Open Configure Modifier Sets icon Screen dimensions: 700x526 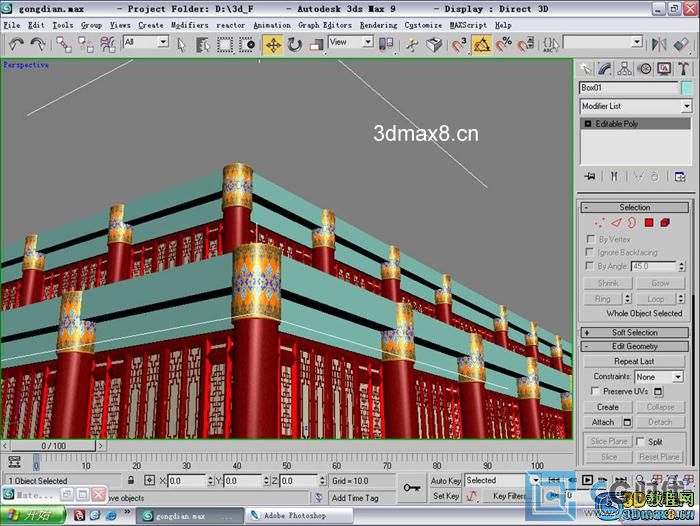point(680,177)
